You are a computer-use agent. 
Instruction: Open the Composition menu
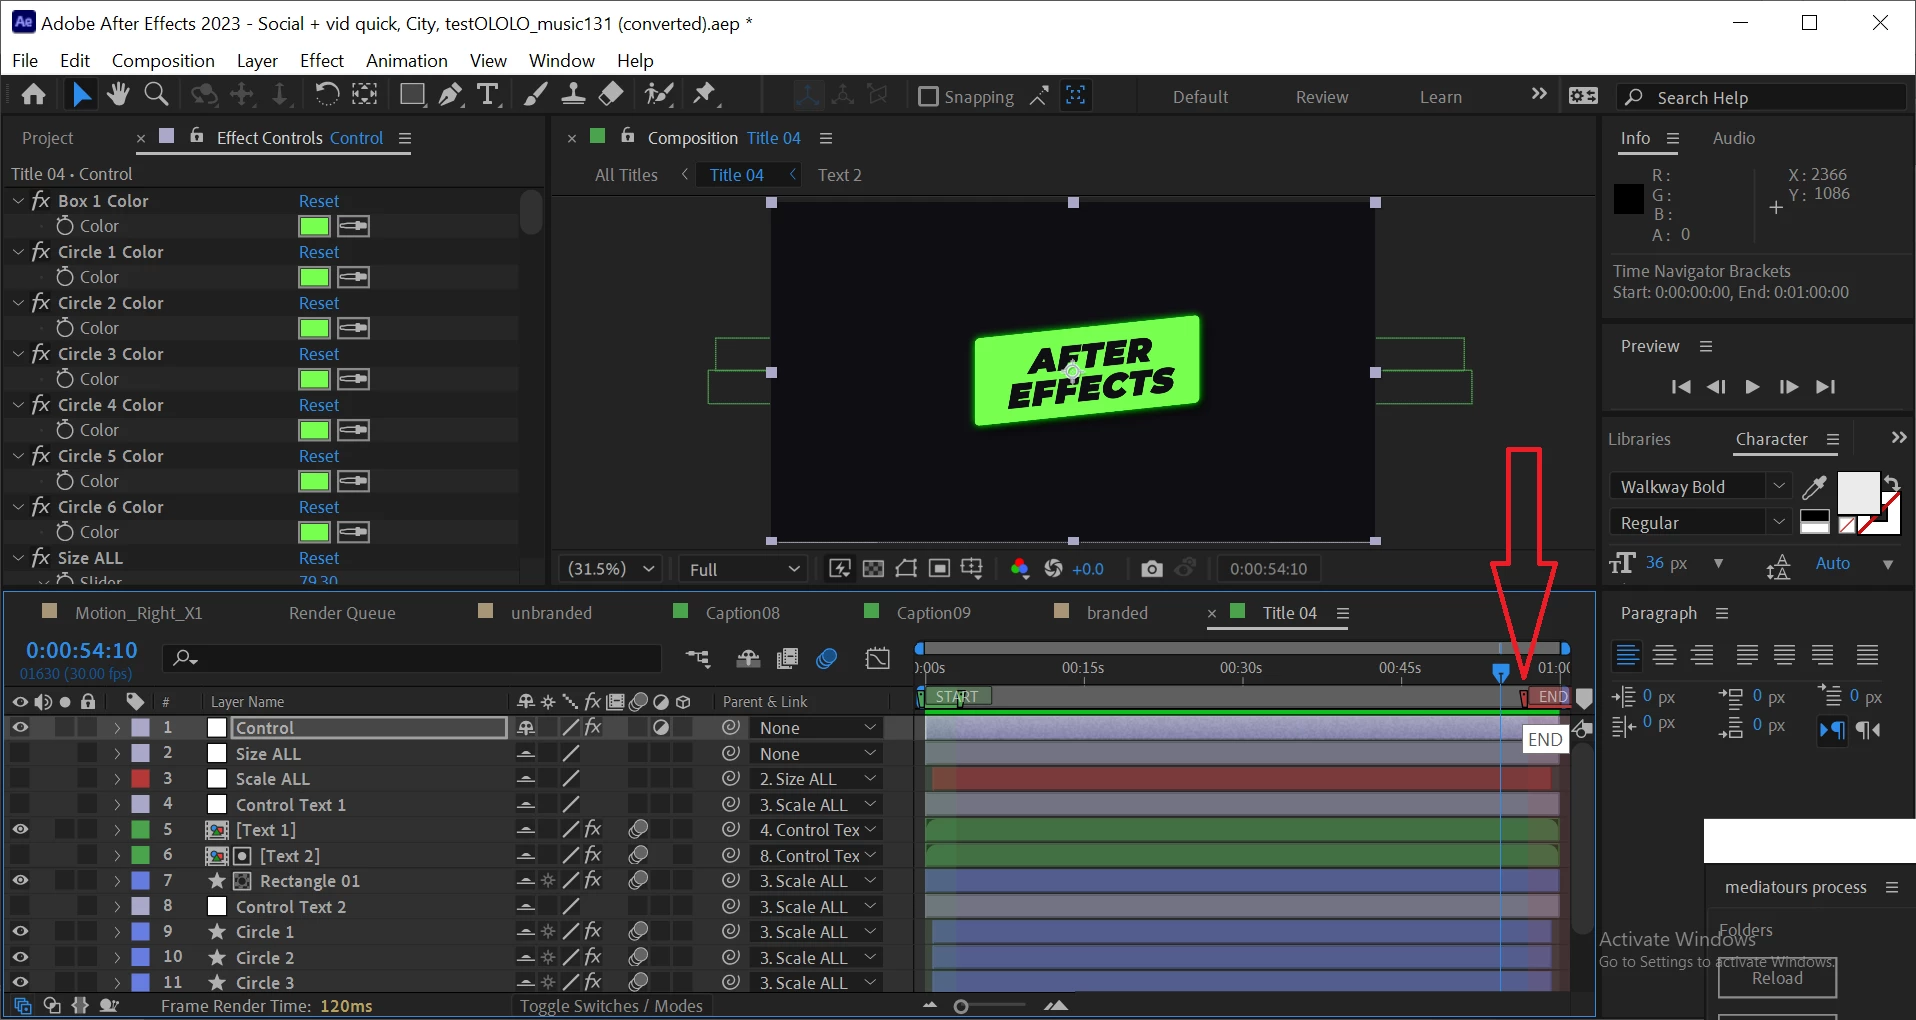(163, 61)
